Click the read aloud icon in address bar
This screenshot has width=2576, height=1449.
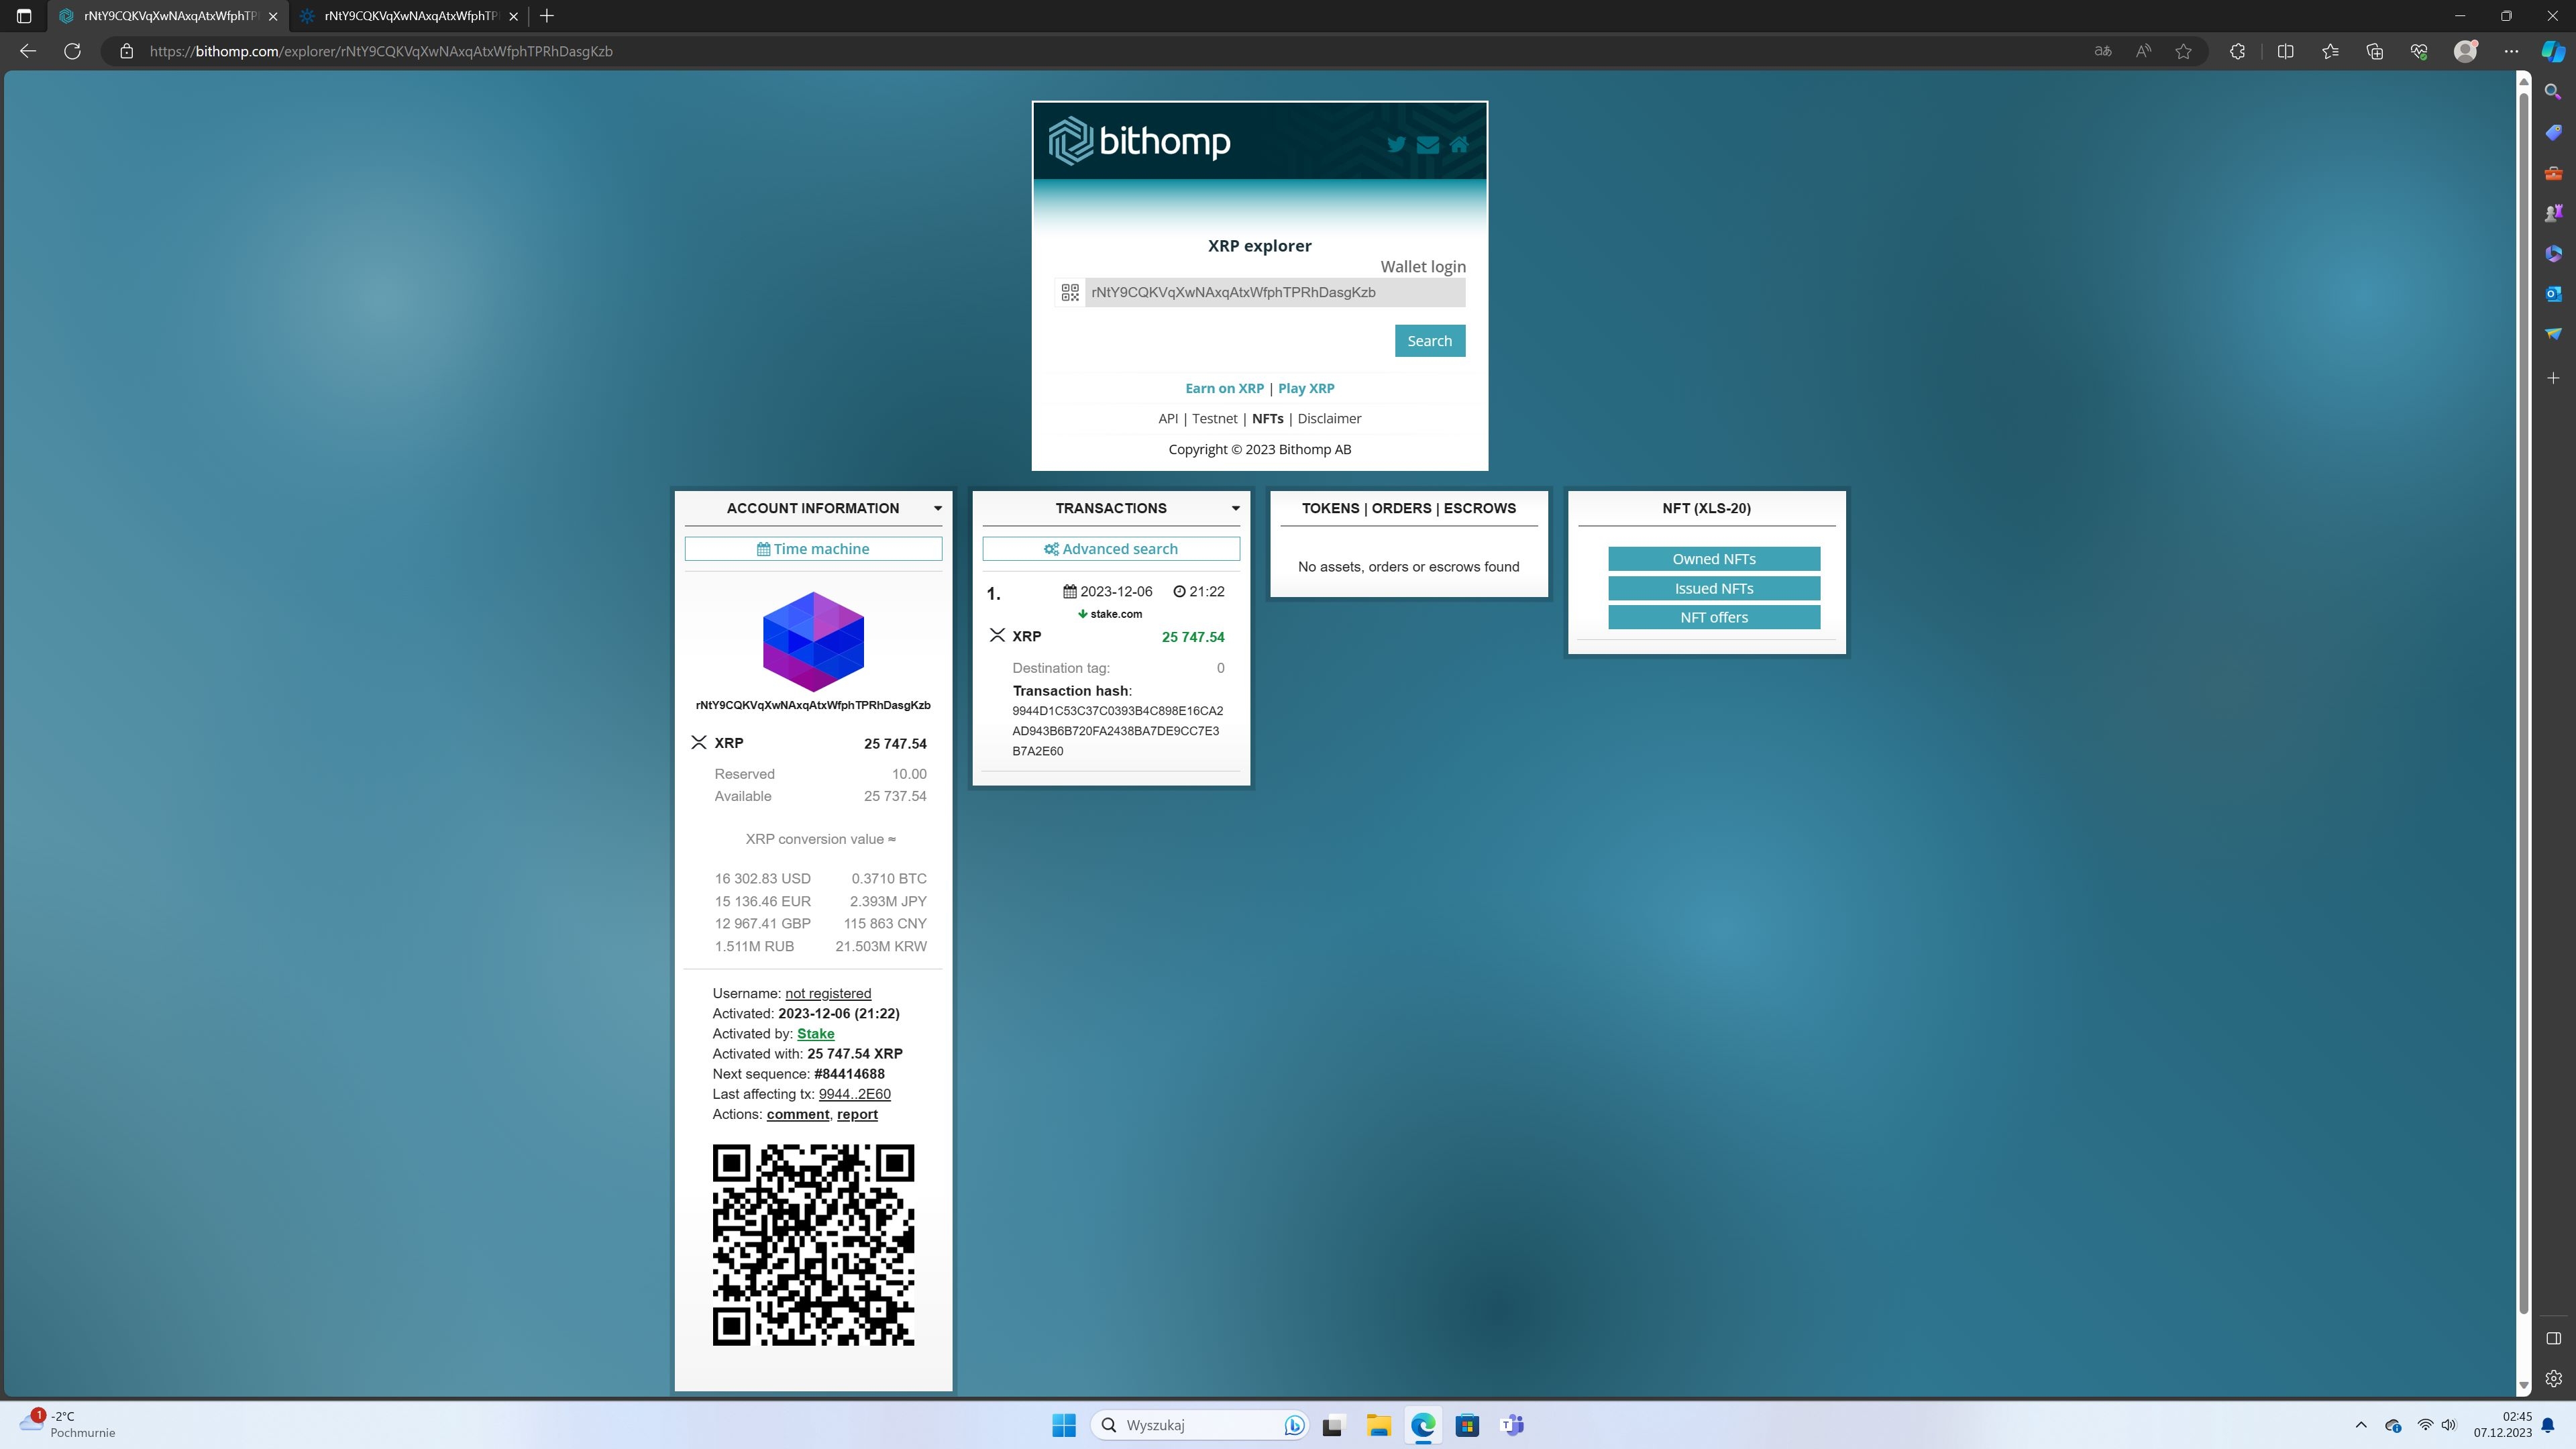2143,51
